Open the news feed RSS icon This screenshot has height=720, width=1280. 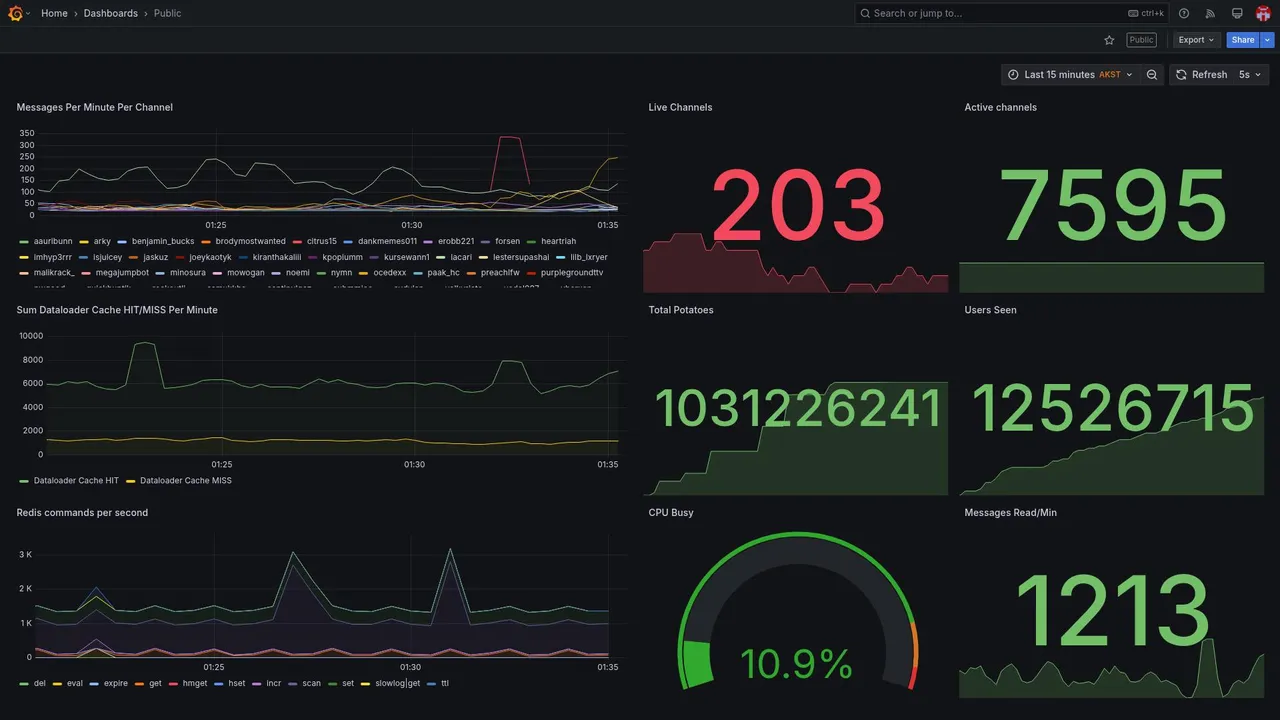pyautogui.click(x=1210, y=13)
